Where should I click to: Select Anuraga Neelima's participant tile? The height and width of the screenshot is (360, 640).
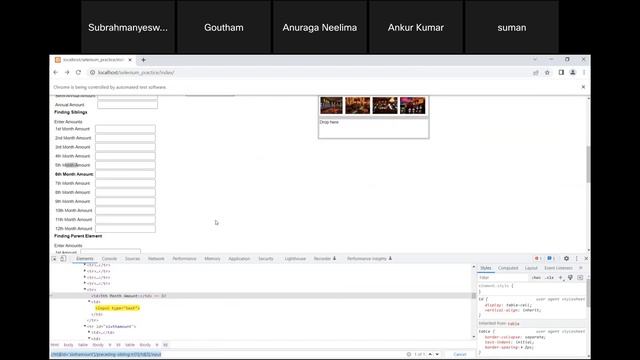(x=320, y=27)
